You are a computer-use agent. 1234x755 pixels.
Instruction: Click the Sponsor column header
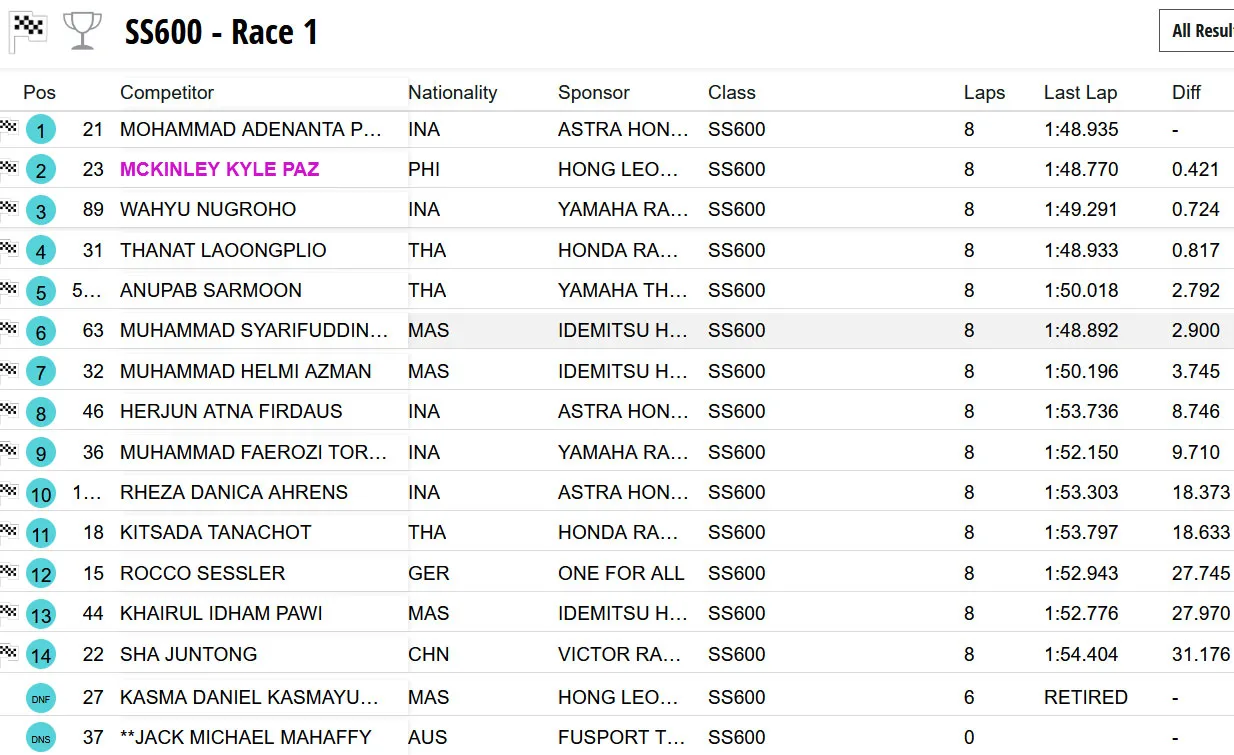pyautogui.click(x=593, y=93)
